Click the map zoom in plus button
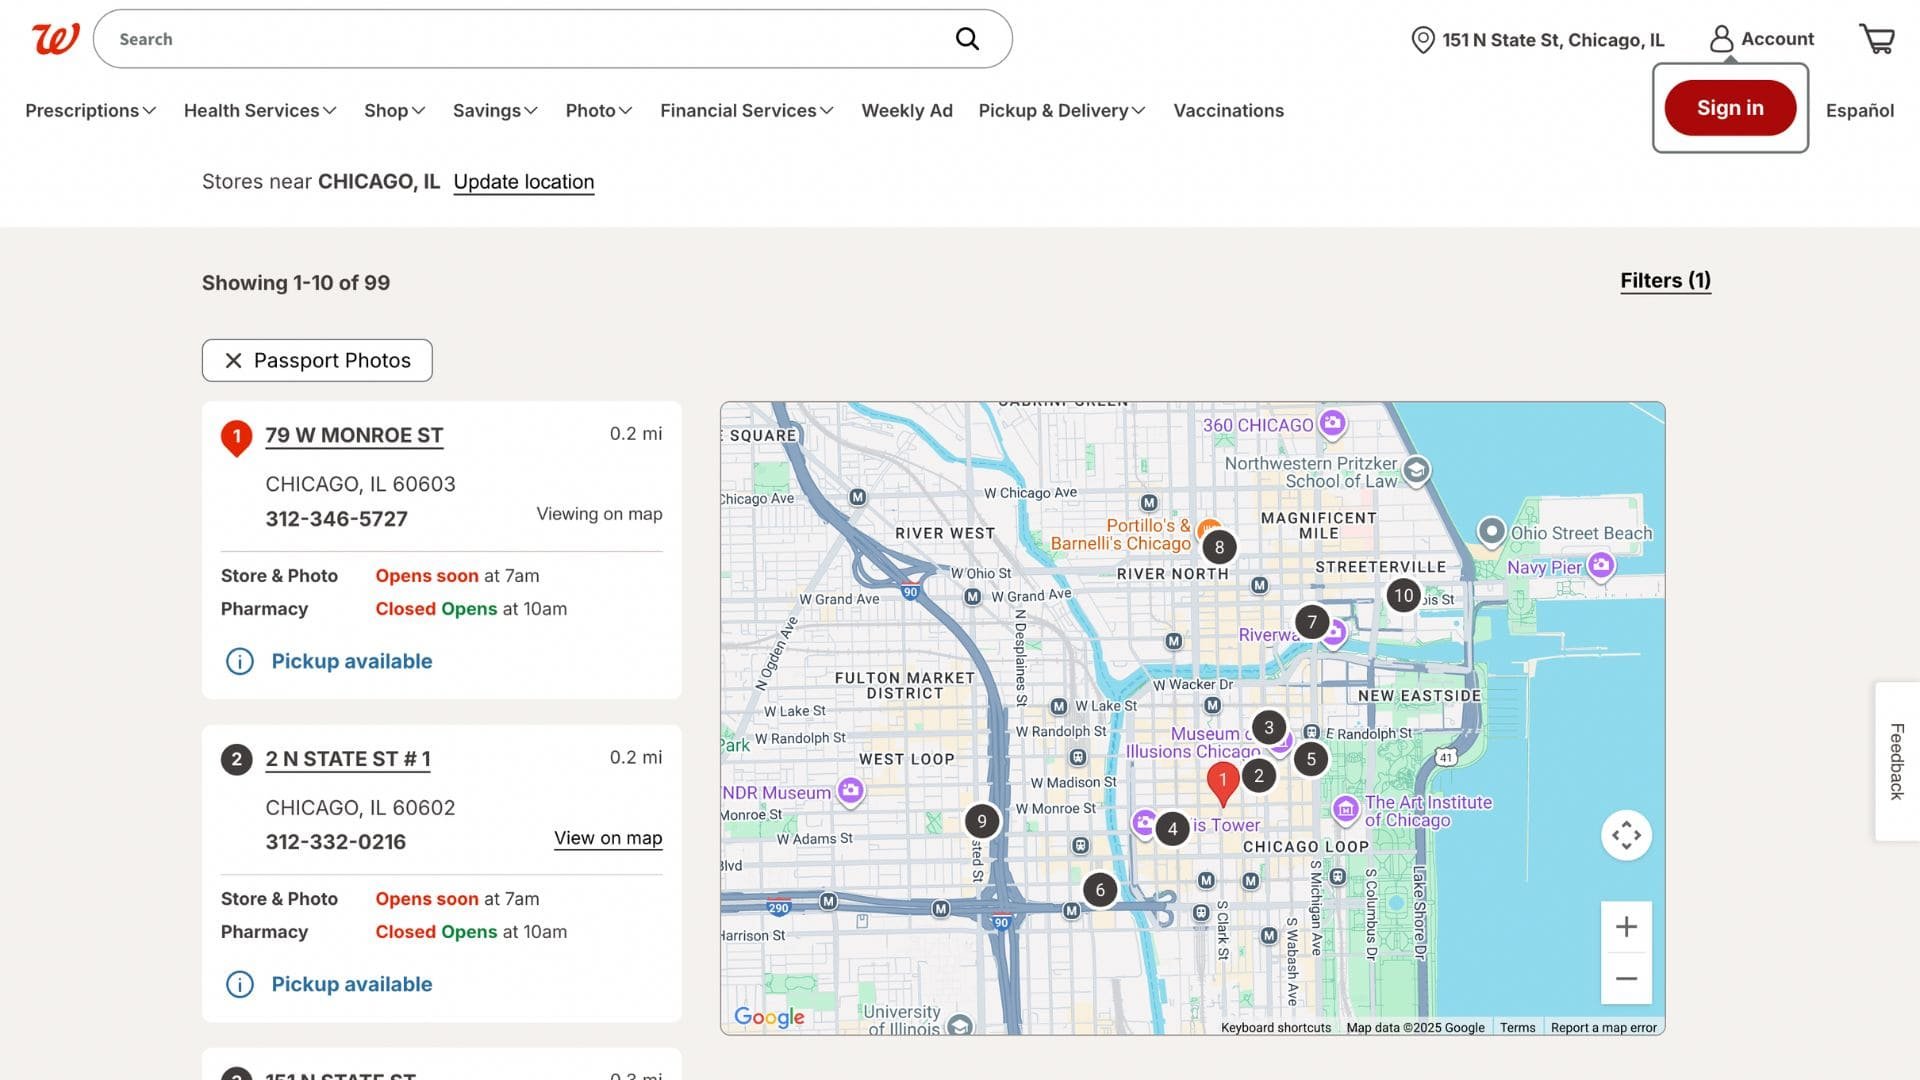1920x1080 pixels. pyautogui.click(x=1626, y=927)
